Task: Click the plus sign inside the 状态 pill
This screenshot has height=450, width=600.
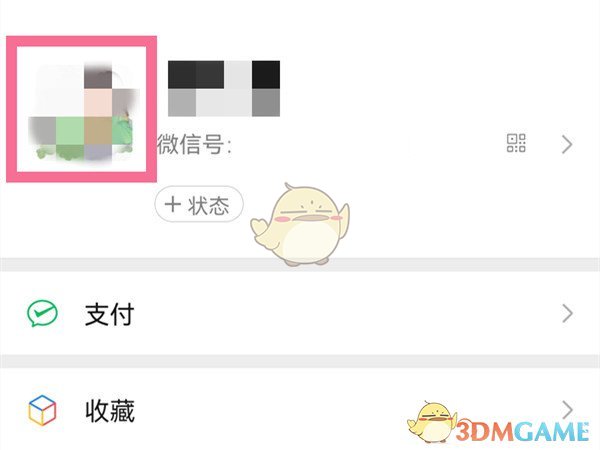Action: (173, 204)
